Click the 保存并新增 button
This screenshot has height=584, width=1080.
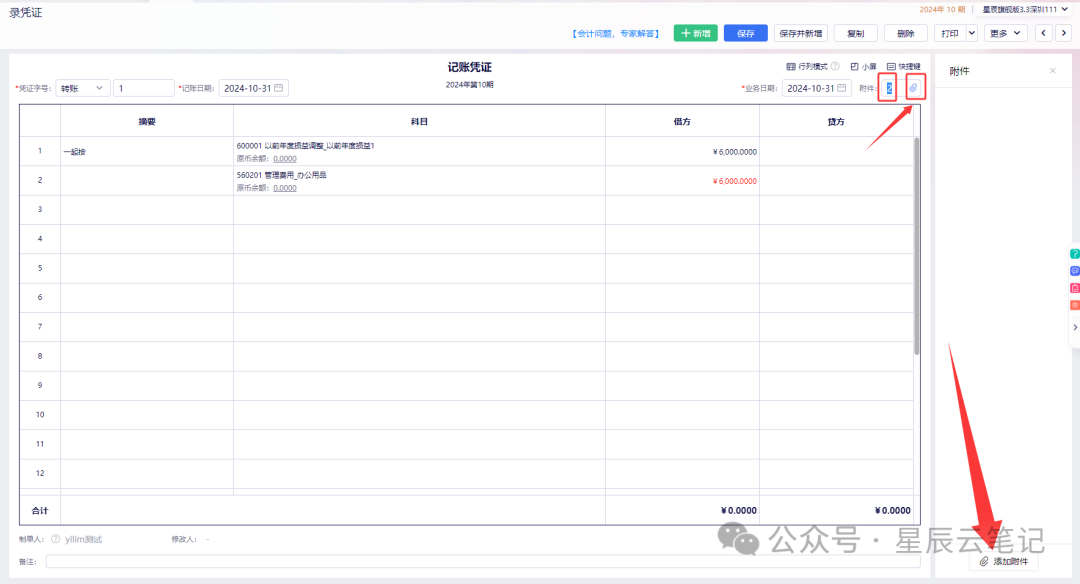click(x=800, y=33)
